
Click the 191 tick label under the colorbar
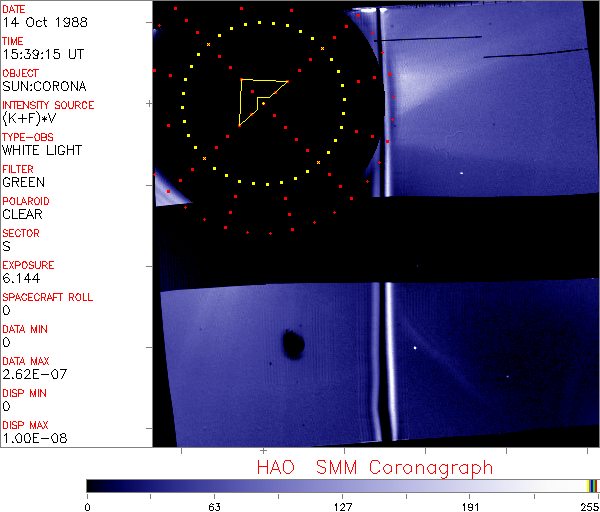(470, 505)
